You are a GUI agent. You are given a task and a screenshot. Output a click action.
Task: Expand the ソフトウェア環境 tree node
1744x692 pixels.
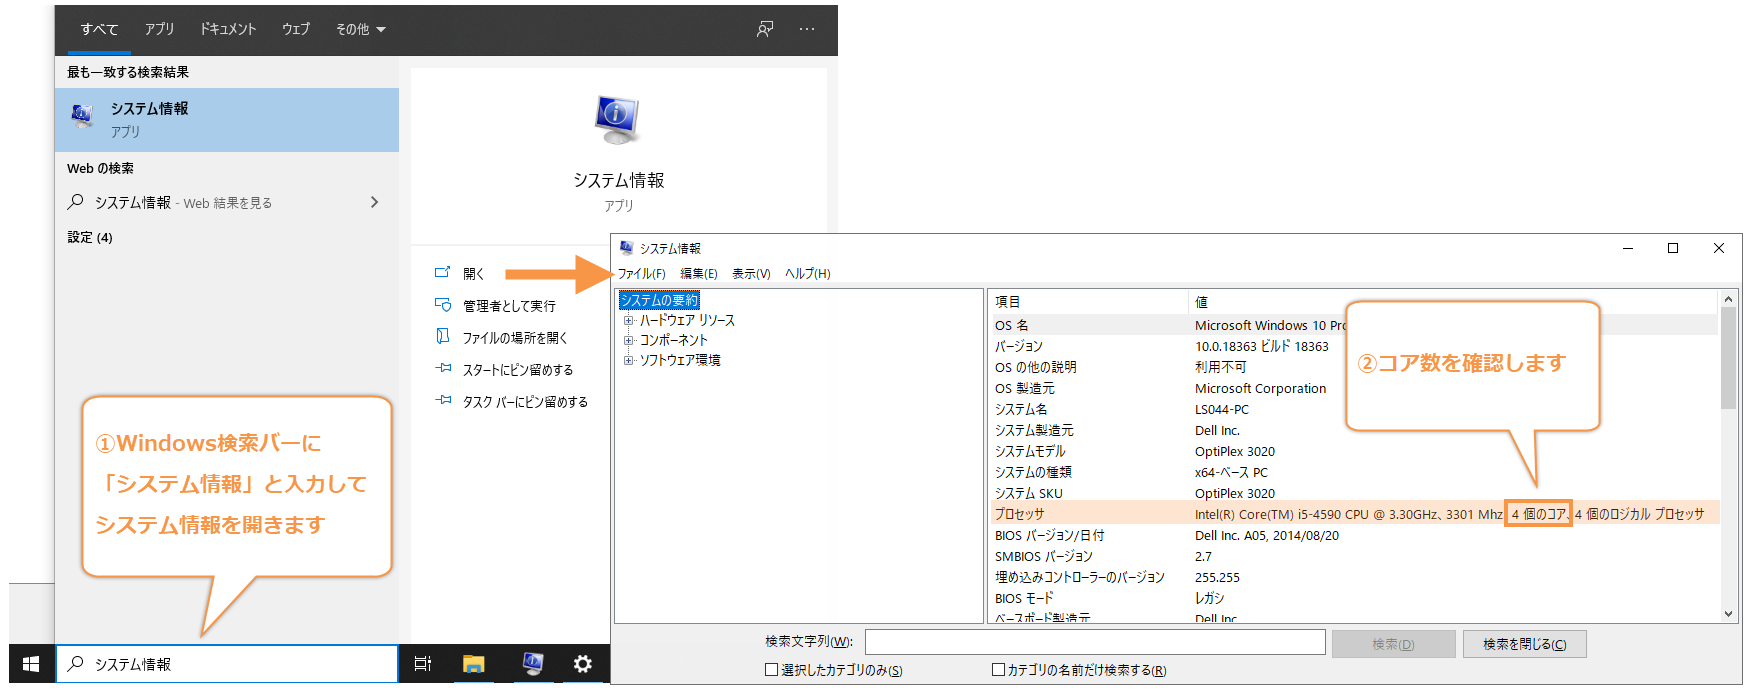coord(628,361)
